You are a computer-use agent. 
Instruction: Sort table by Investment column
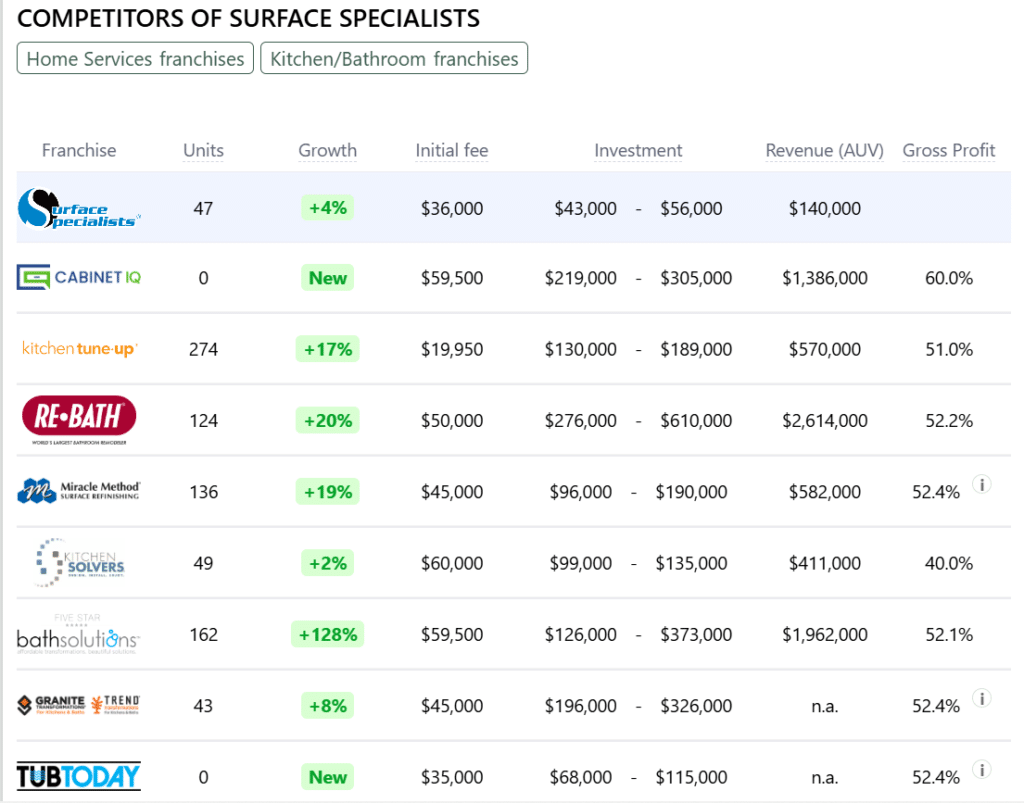click(x=638, y=150)
